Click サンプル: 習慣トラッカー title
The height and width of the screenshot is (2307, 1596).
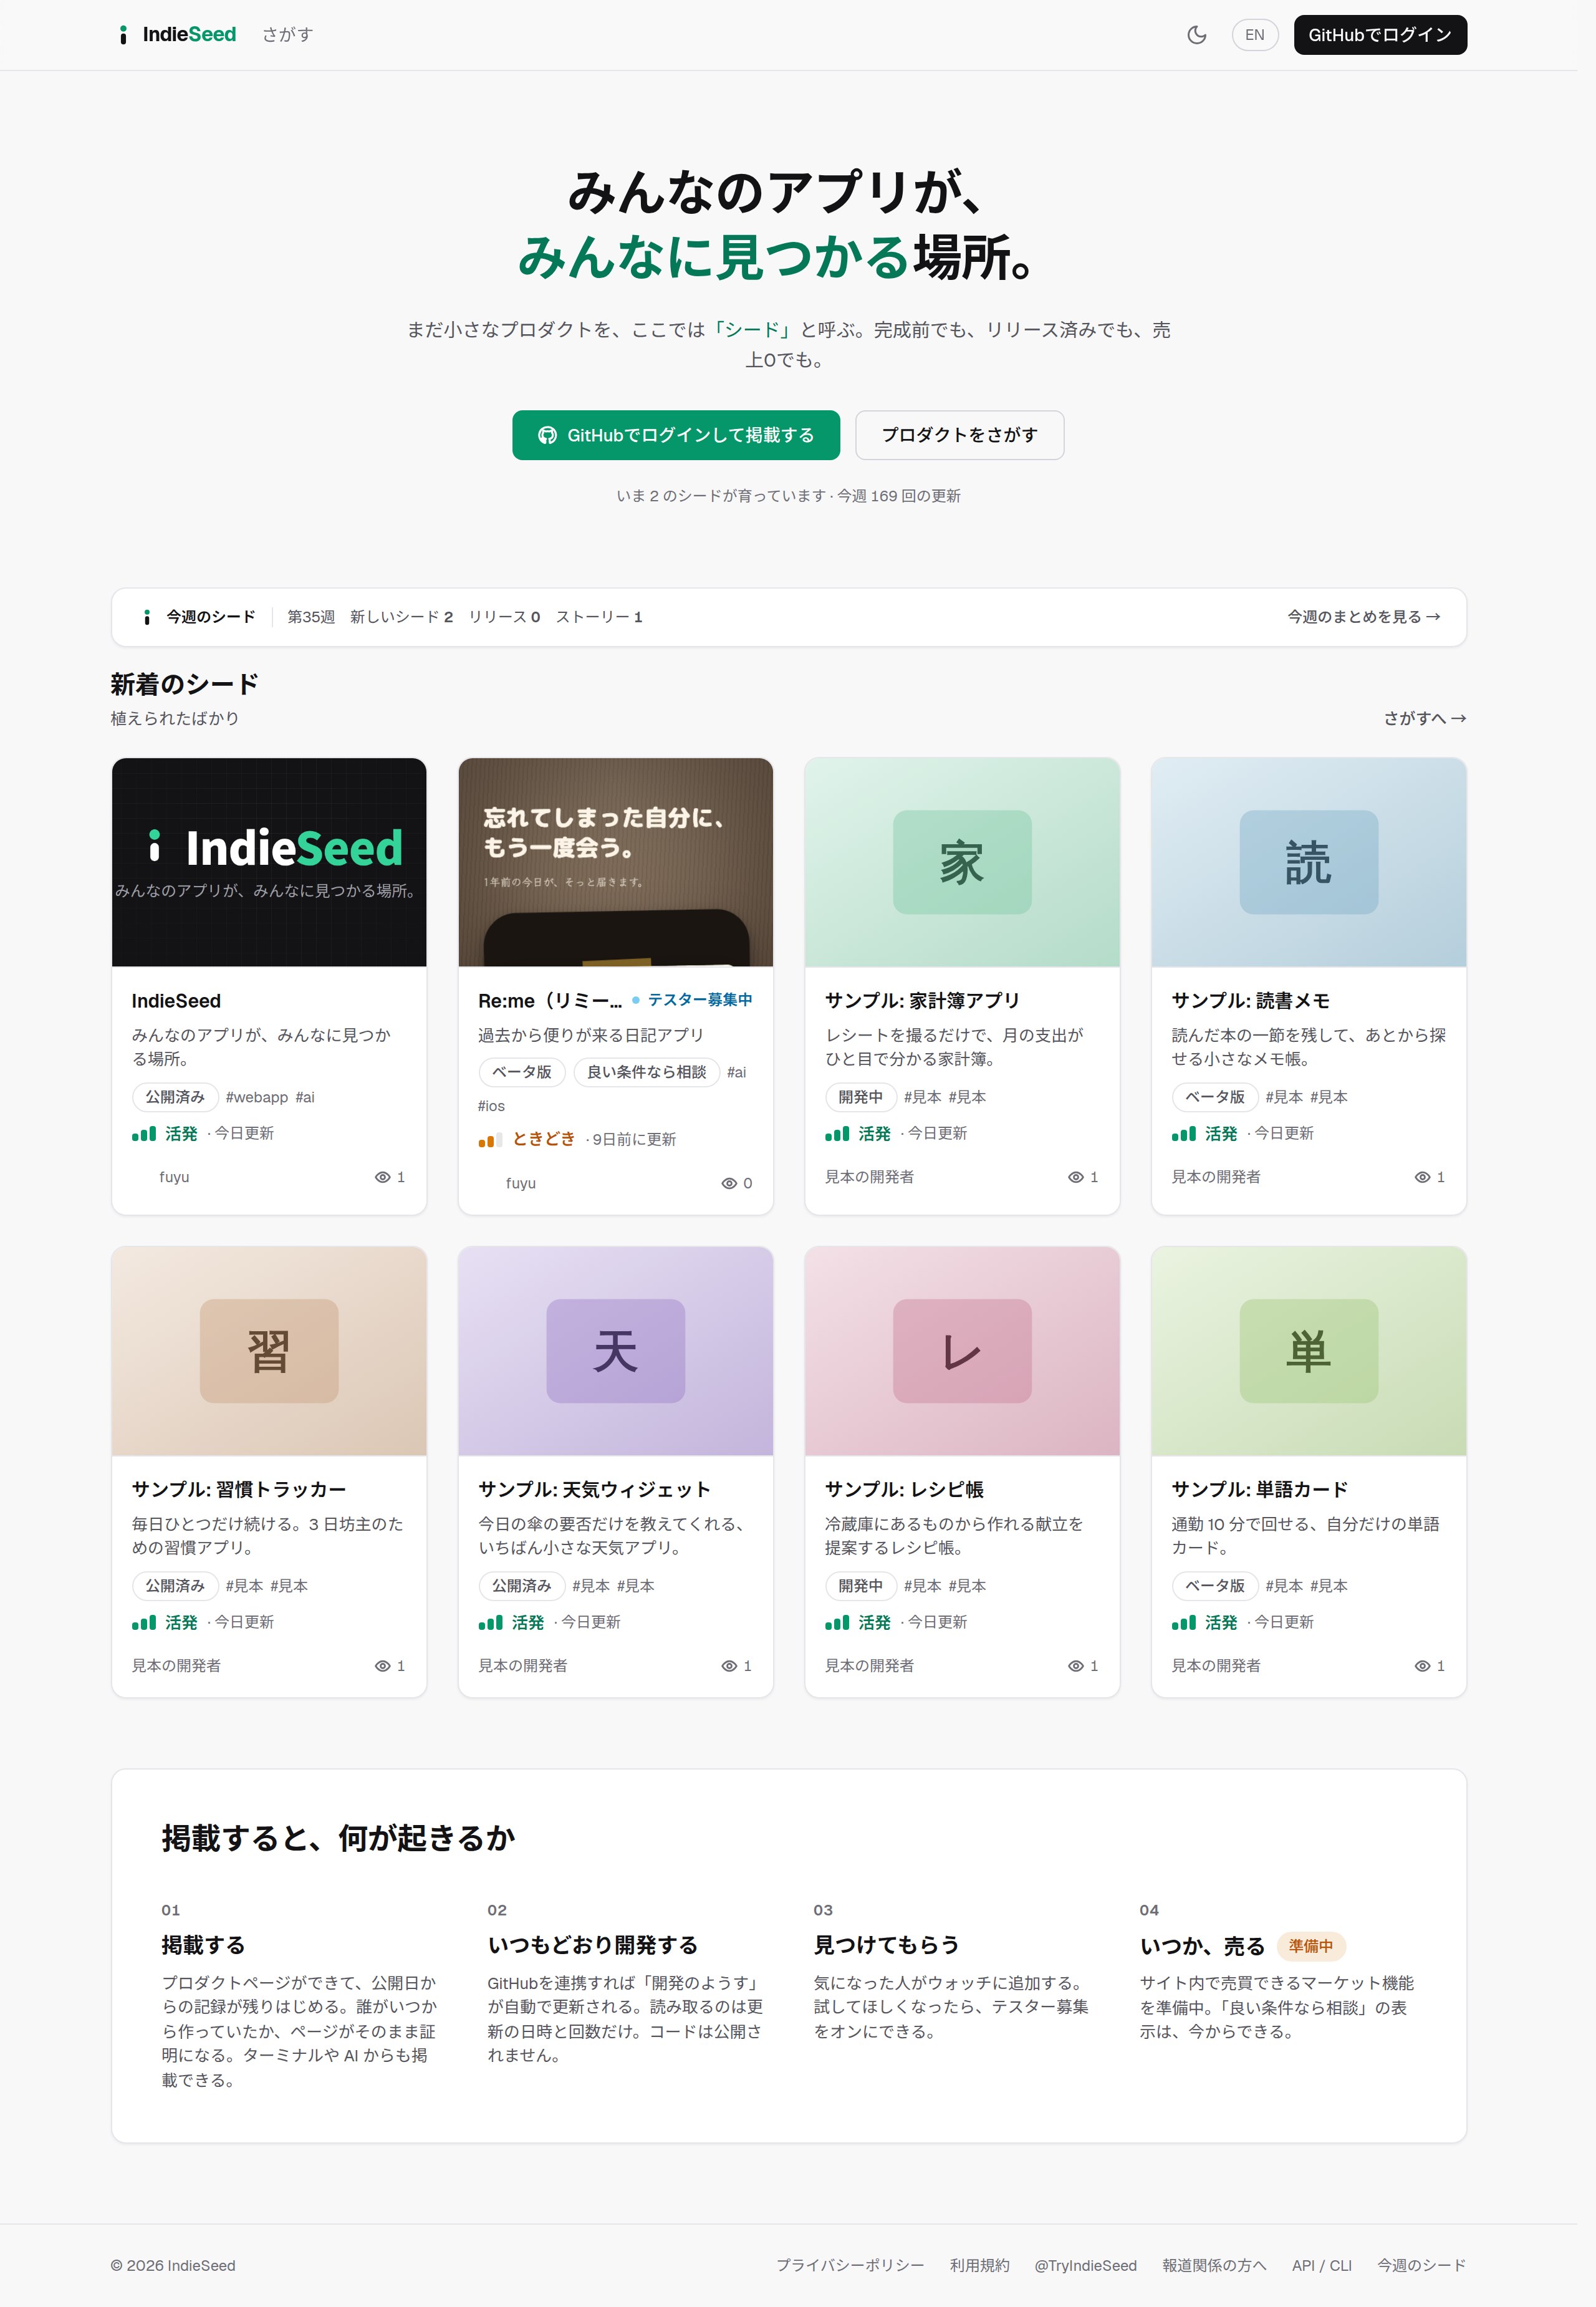239,1489
